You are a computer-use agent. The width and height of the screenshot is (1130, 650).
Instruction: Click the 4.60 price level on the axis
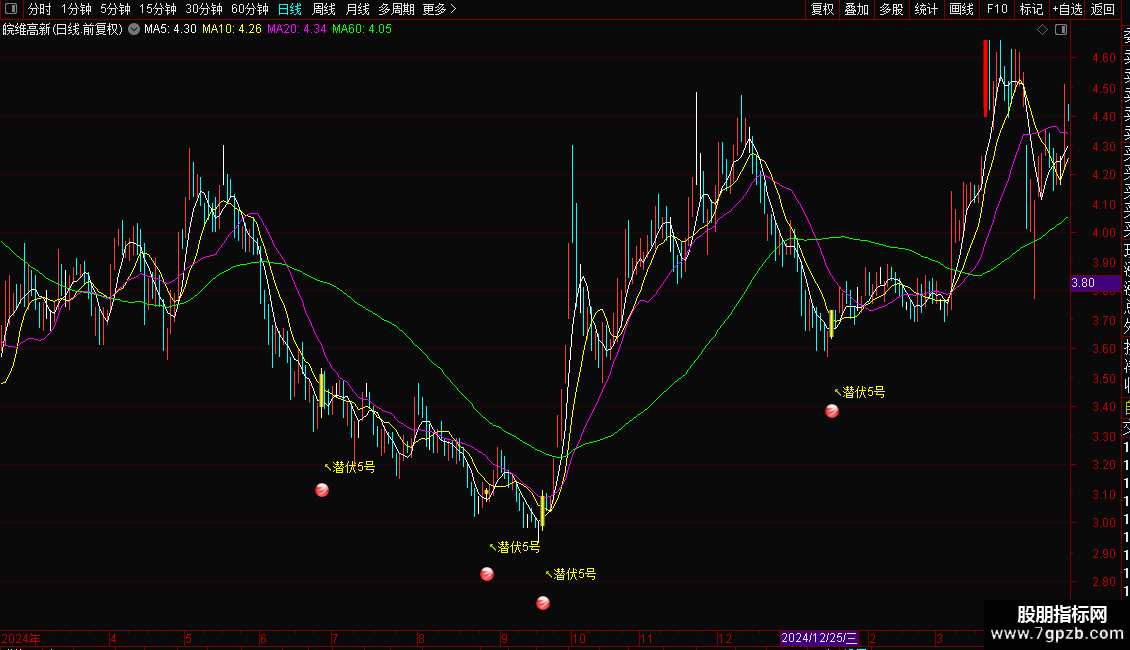[1103, 58]
